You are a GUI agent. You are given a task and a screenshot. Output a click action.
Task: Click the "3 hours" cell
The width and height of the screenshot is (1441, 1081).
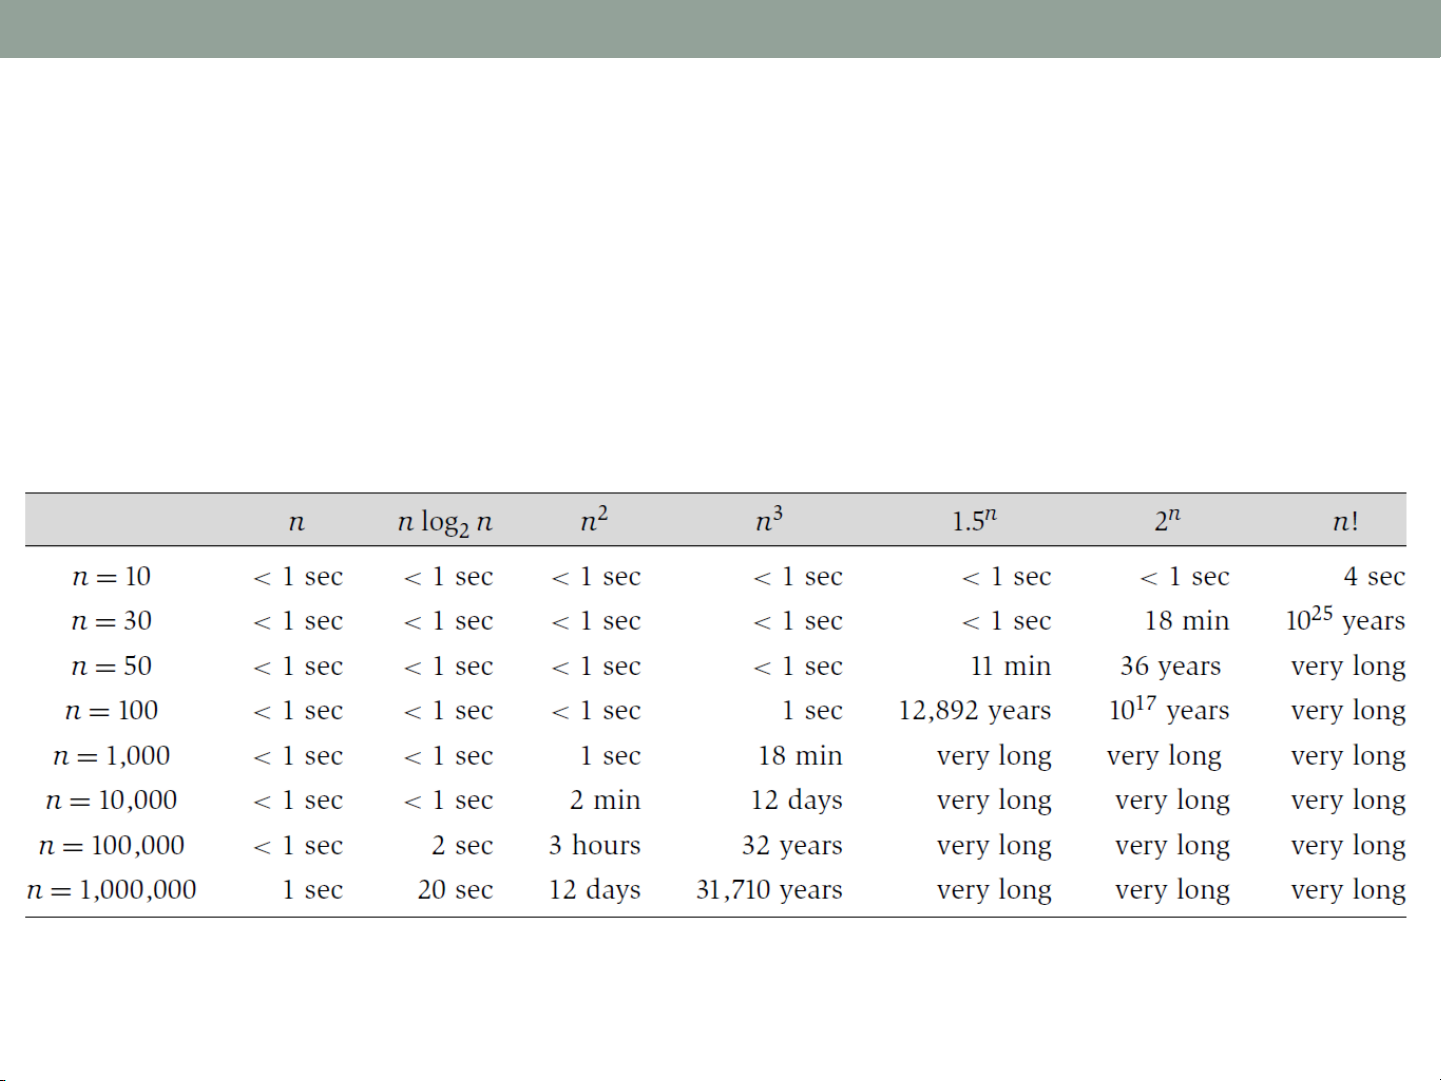[594, 846]
